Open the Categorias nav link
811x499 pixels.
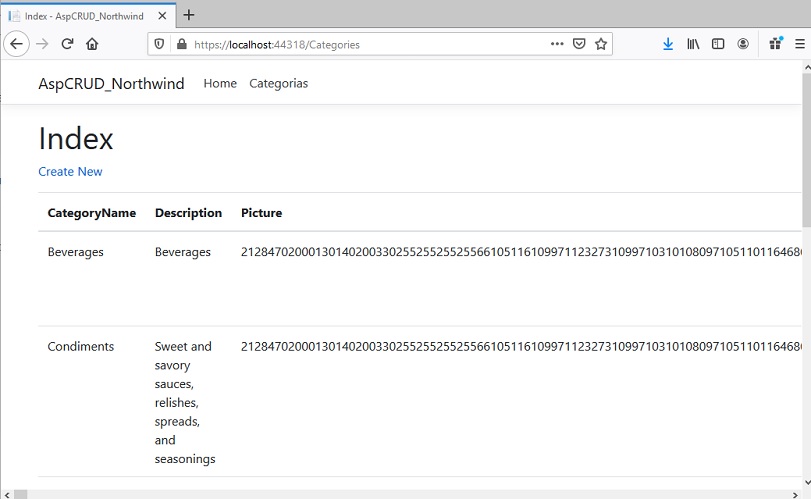(278, 83)
